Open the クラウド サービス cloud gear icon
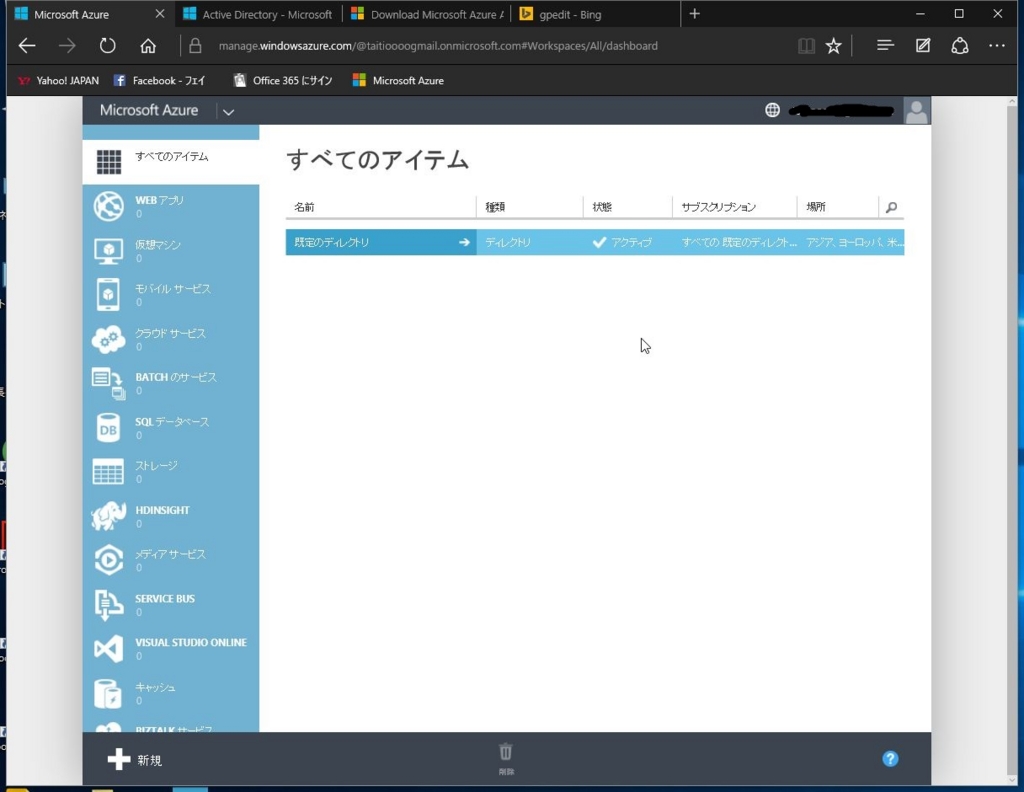 108,339
